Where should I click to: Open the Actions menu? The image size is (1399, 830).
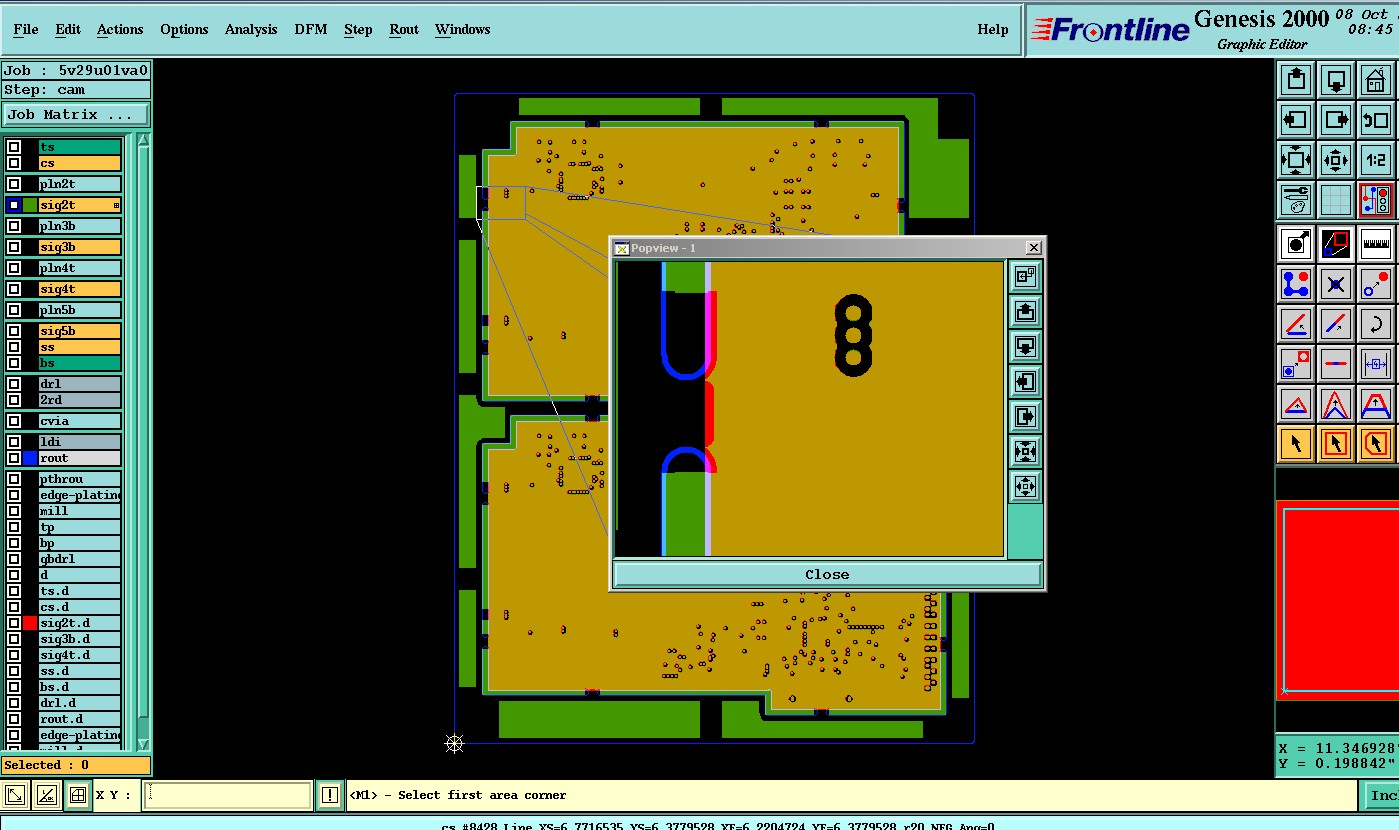120,29
